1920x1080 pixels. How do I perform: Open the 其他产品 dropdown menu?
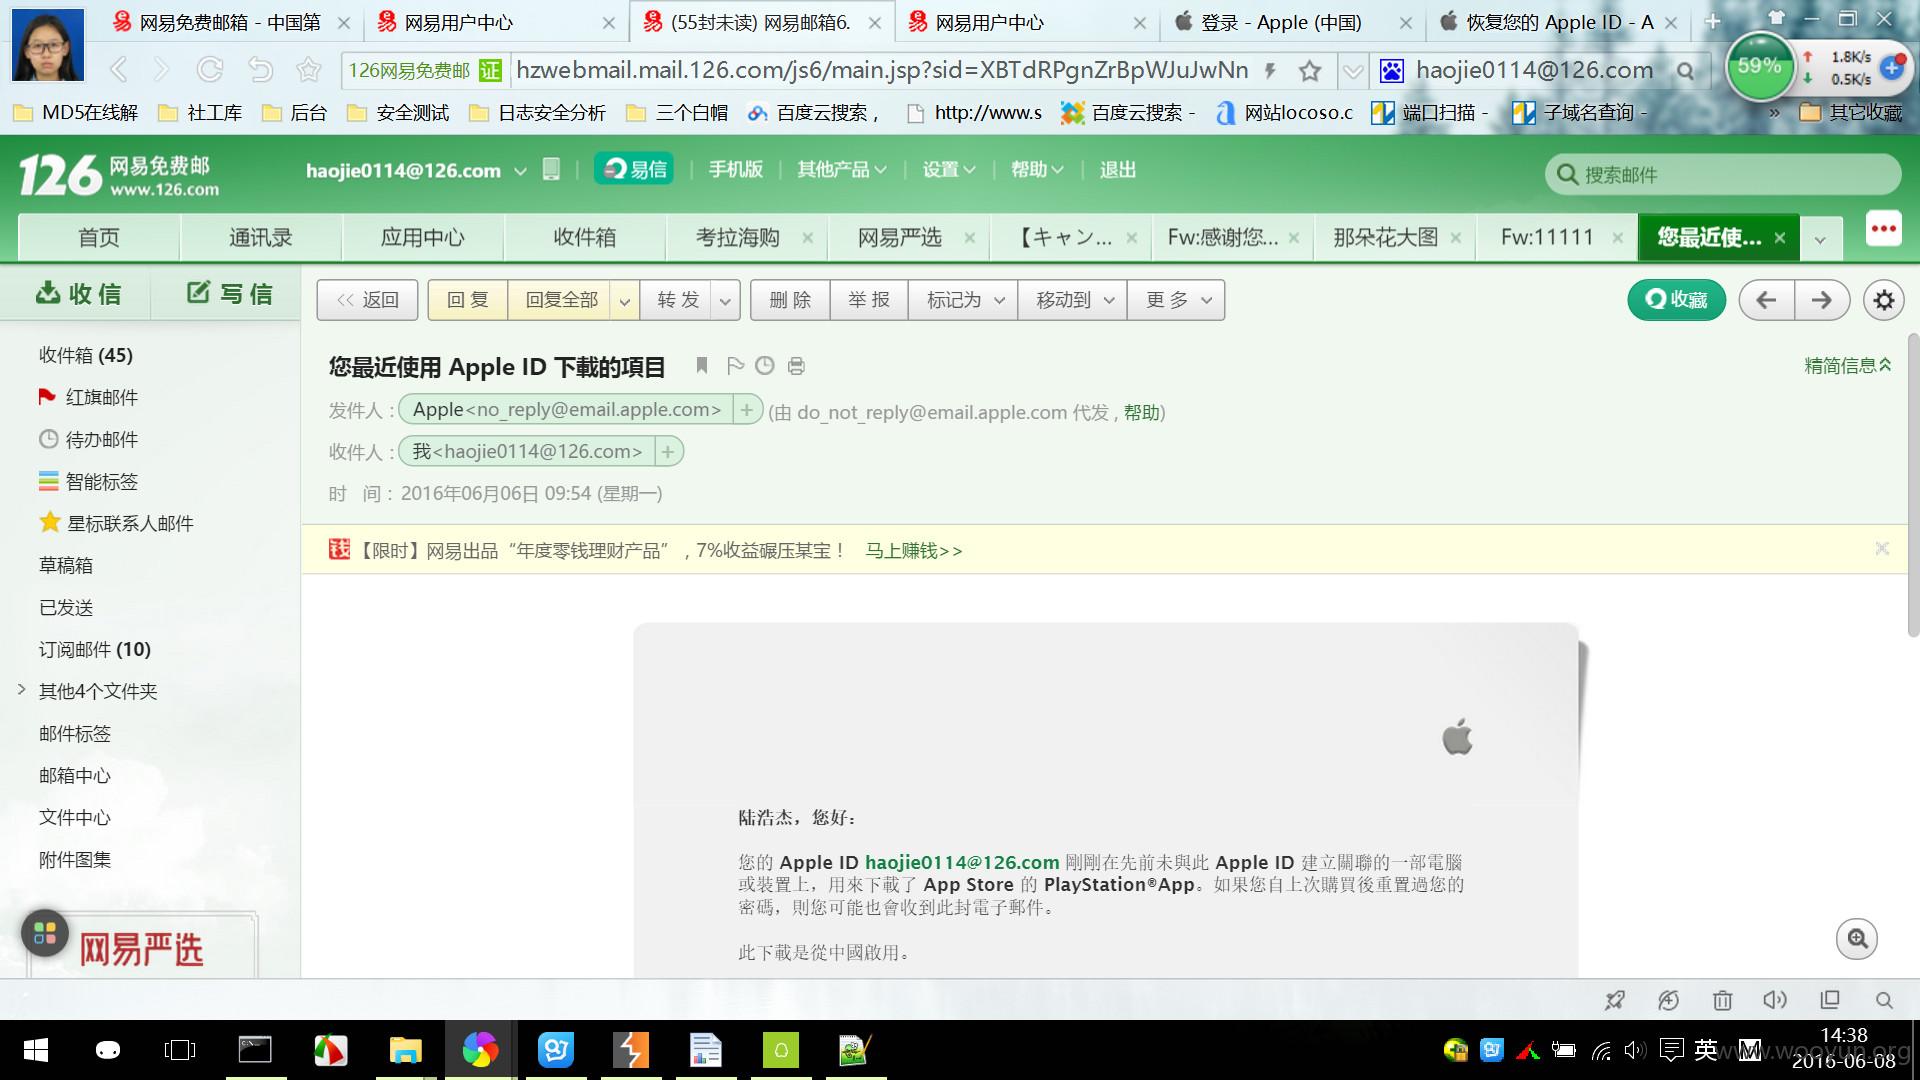(842, 170)
